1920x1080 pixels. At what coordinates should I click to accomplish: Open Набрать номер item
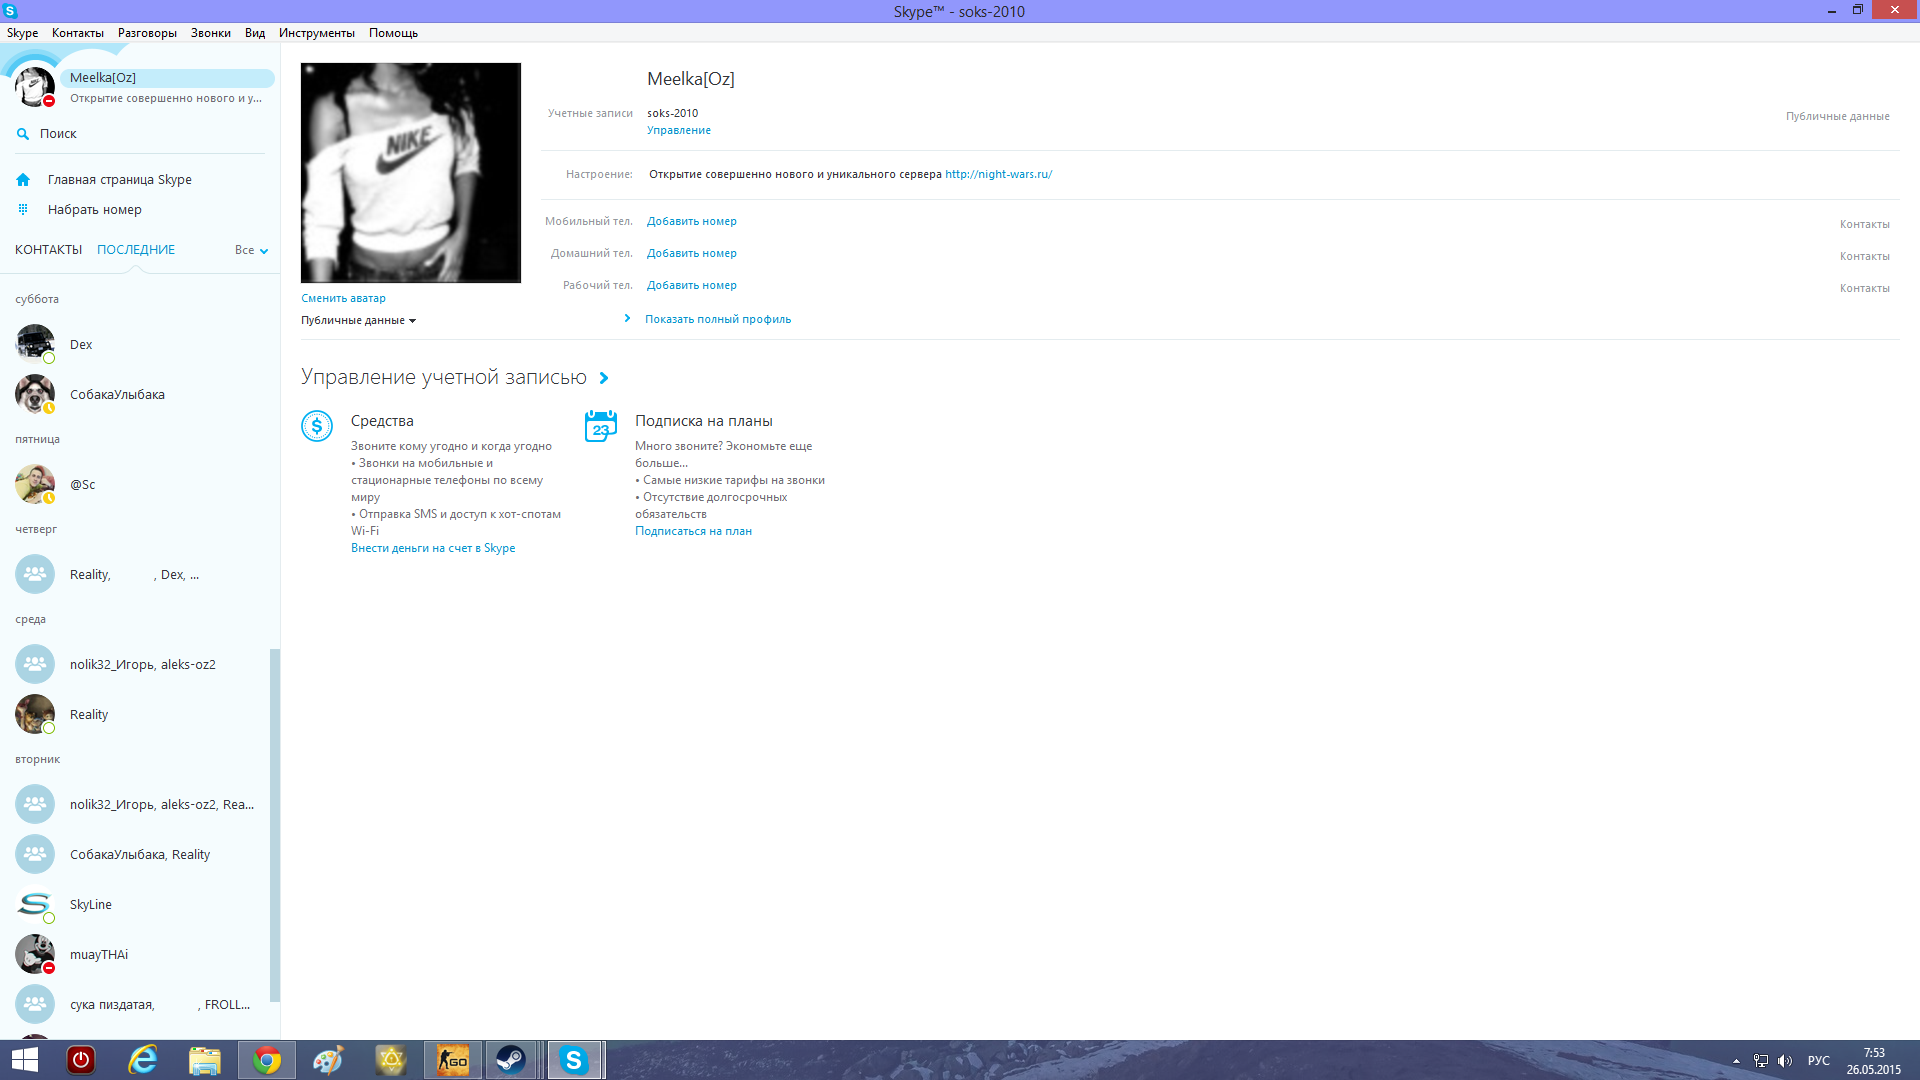point(95,210)
